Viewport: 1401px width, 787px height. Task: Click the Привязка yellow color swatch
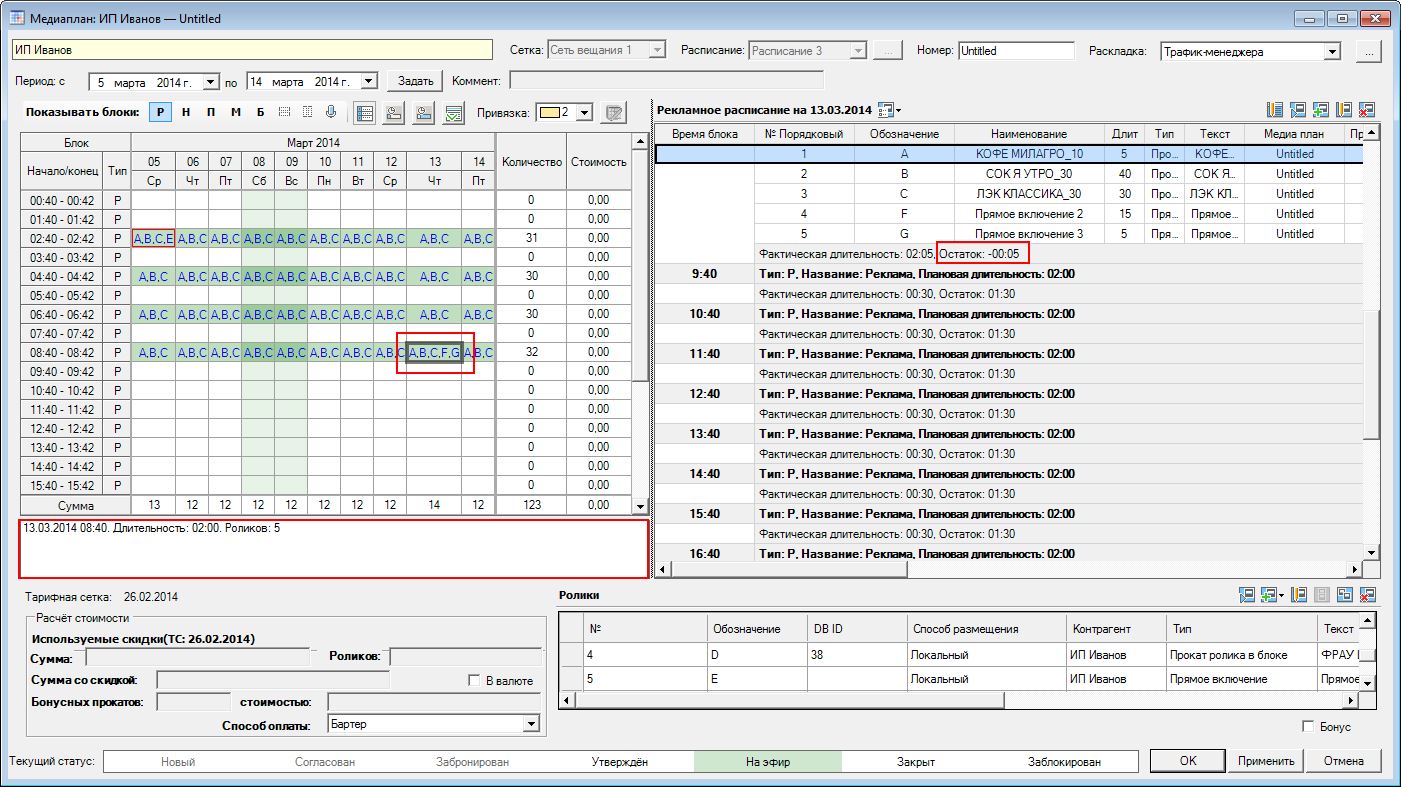[x=549, y=113]
